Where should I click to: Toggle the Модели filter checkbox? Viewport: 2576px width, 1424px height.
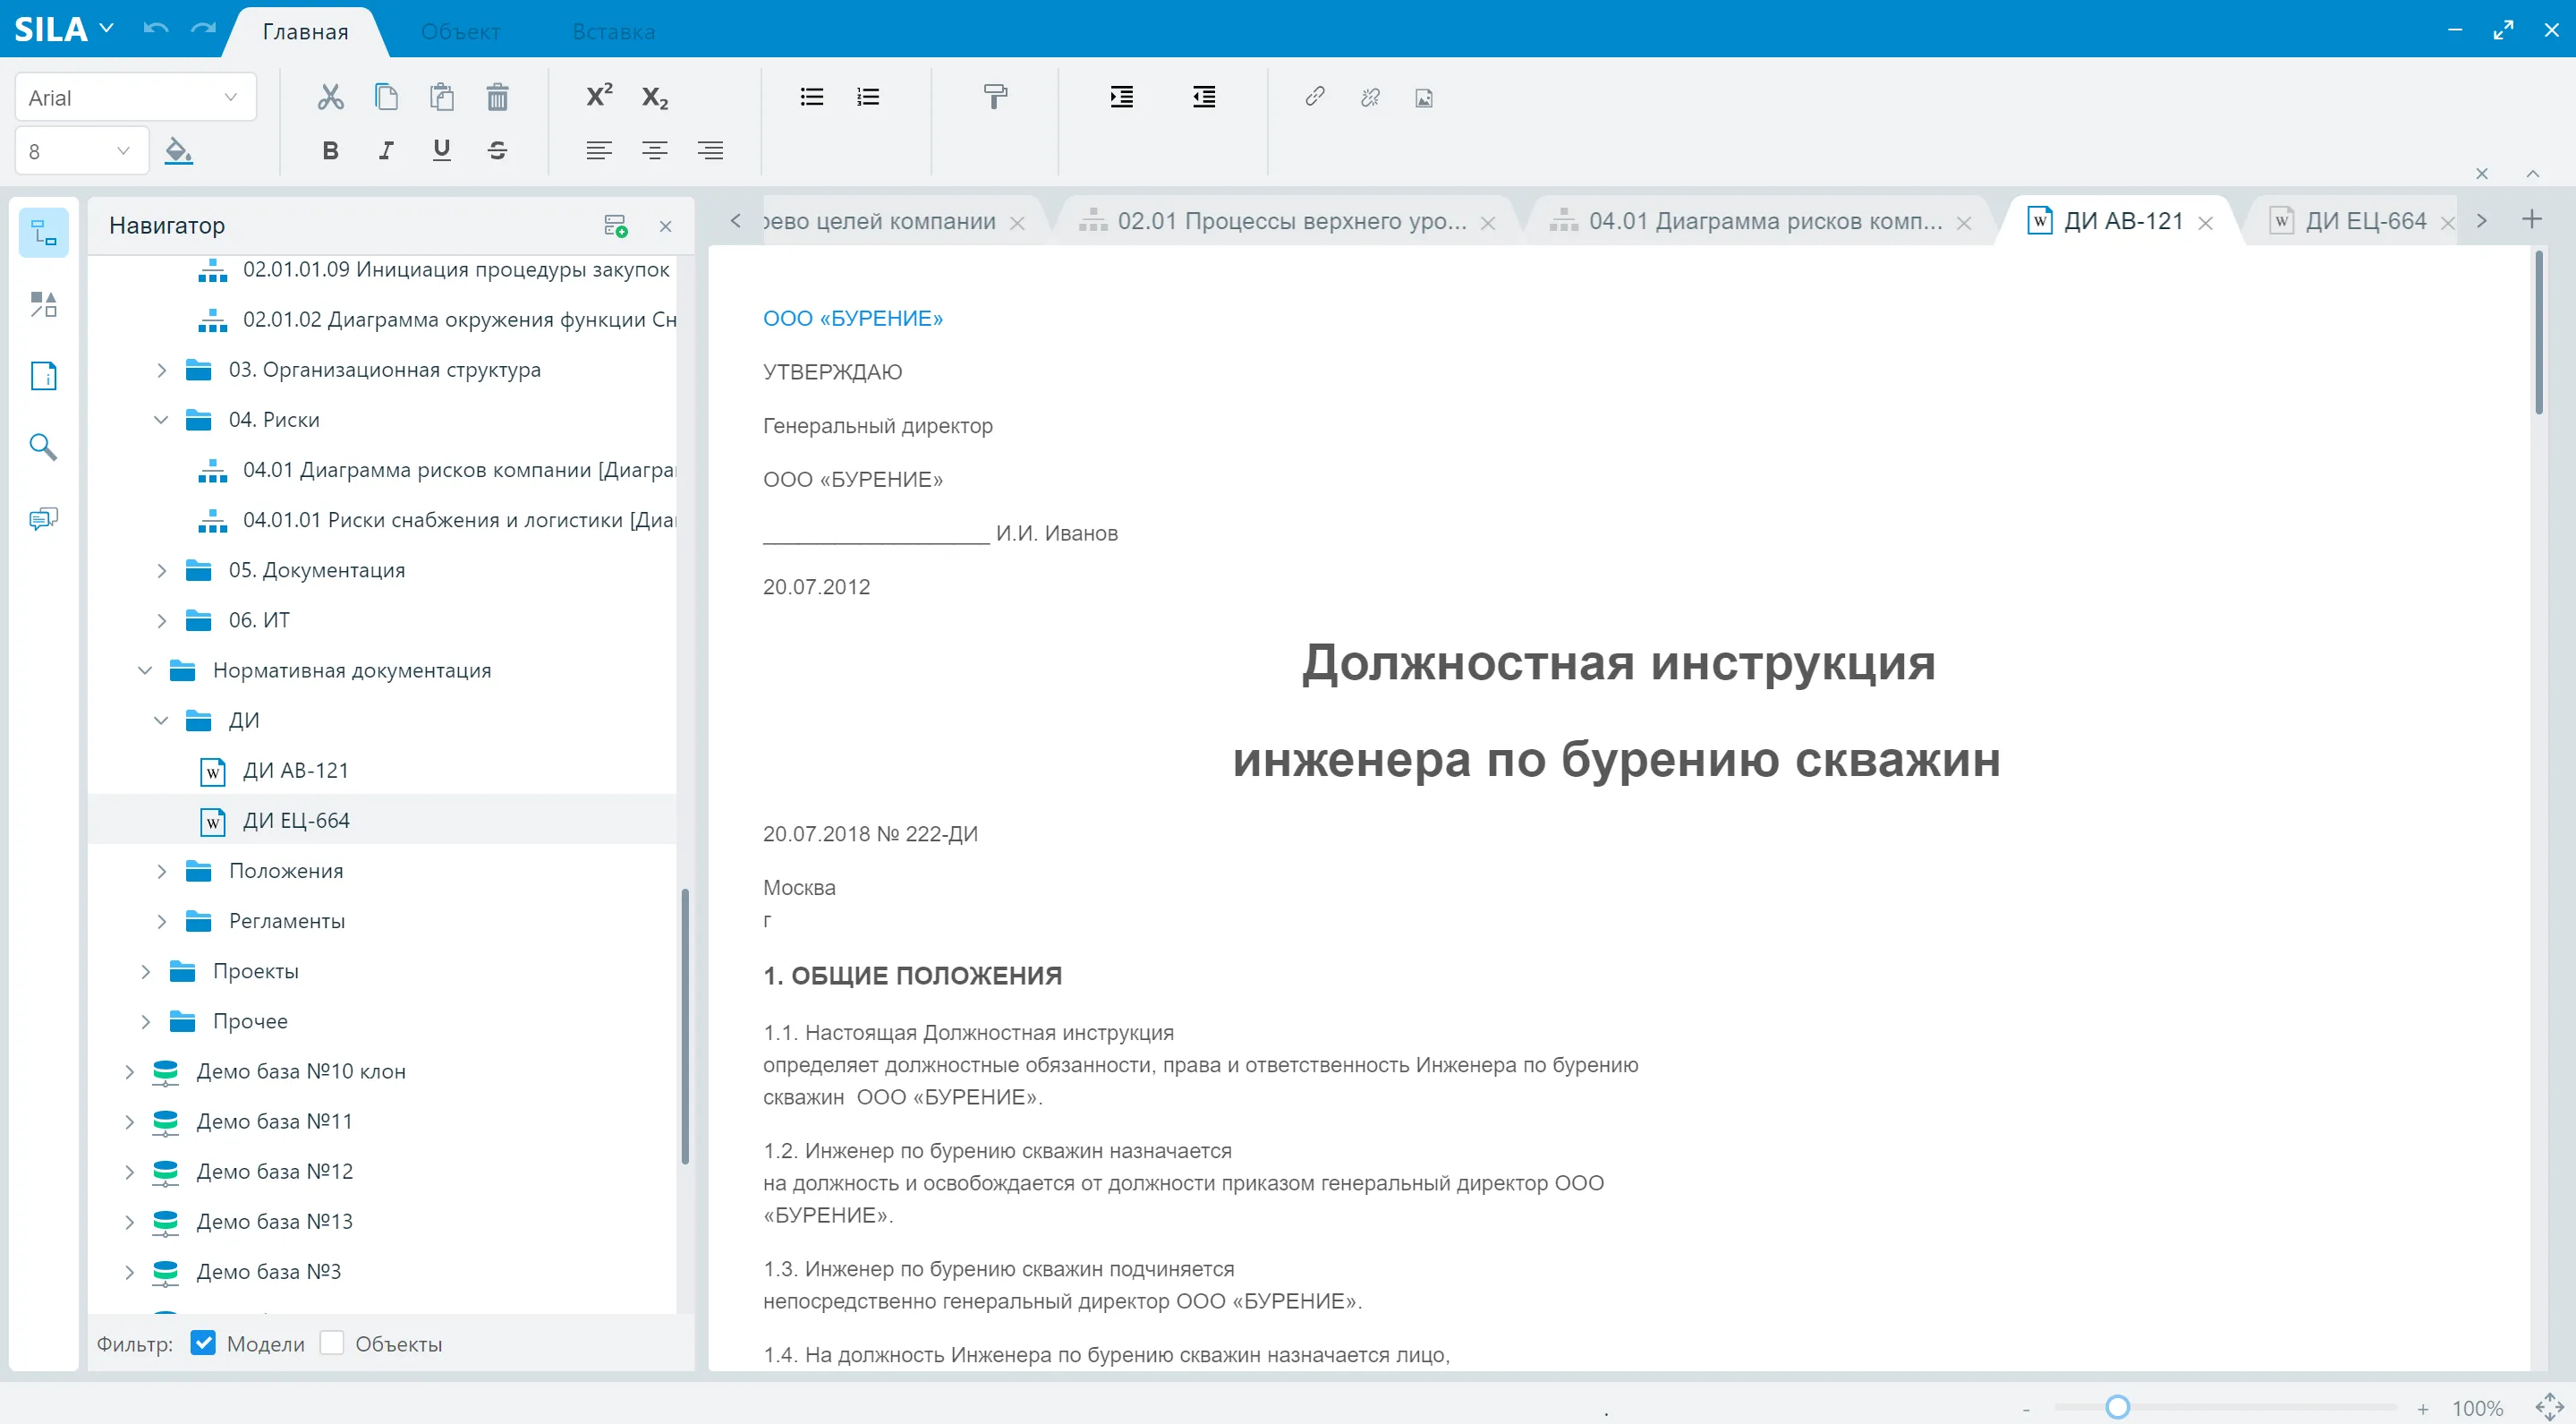[203, 1343]
